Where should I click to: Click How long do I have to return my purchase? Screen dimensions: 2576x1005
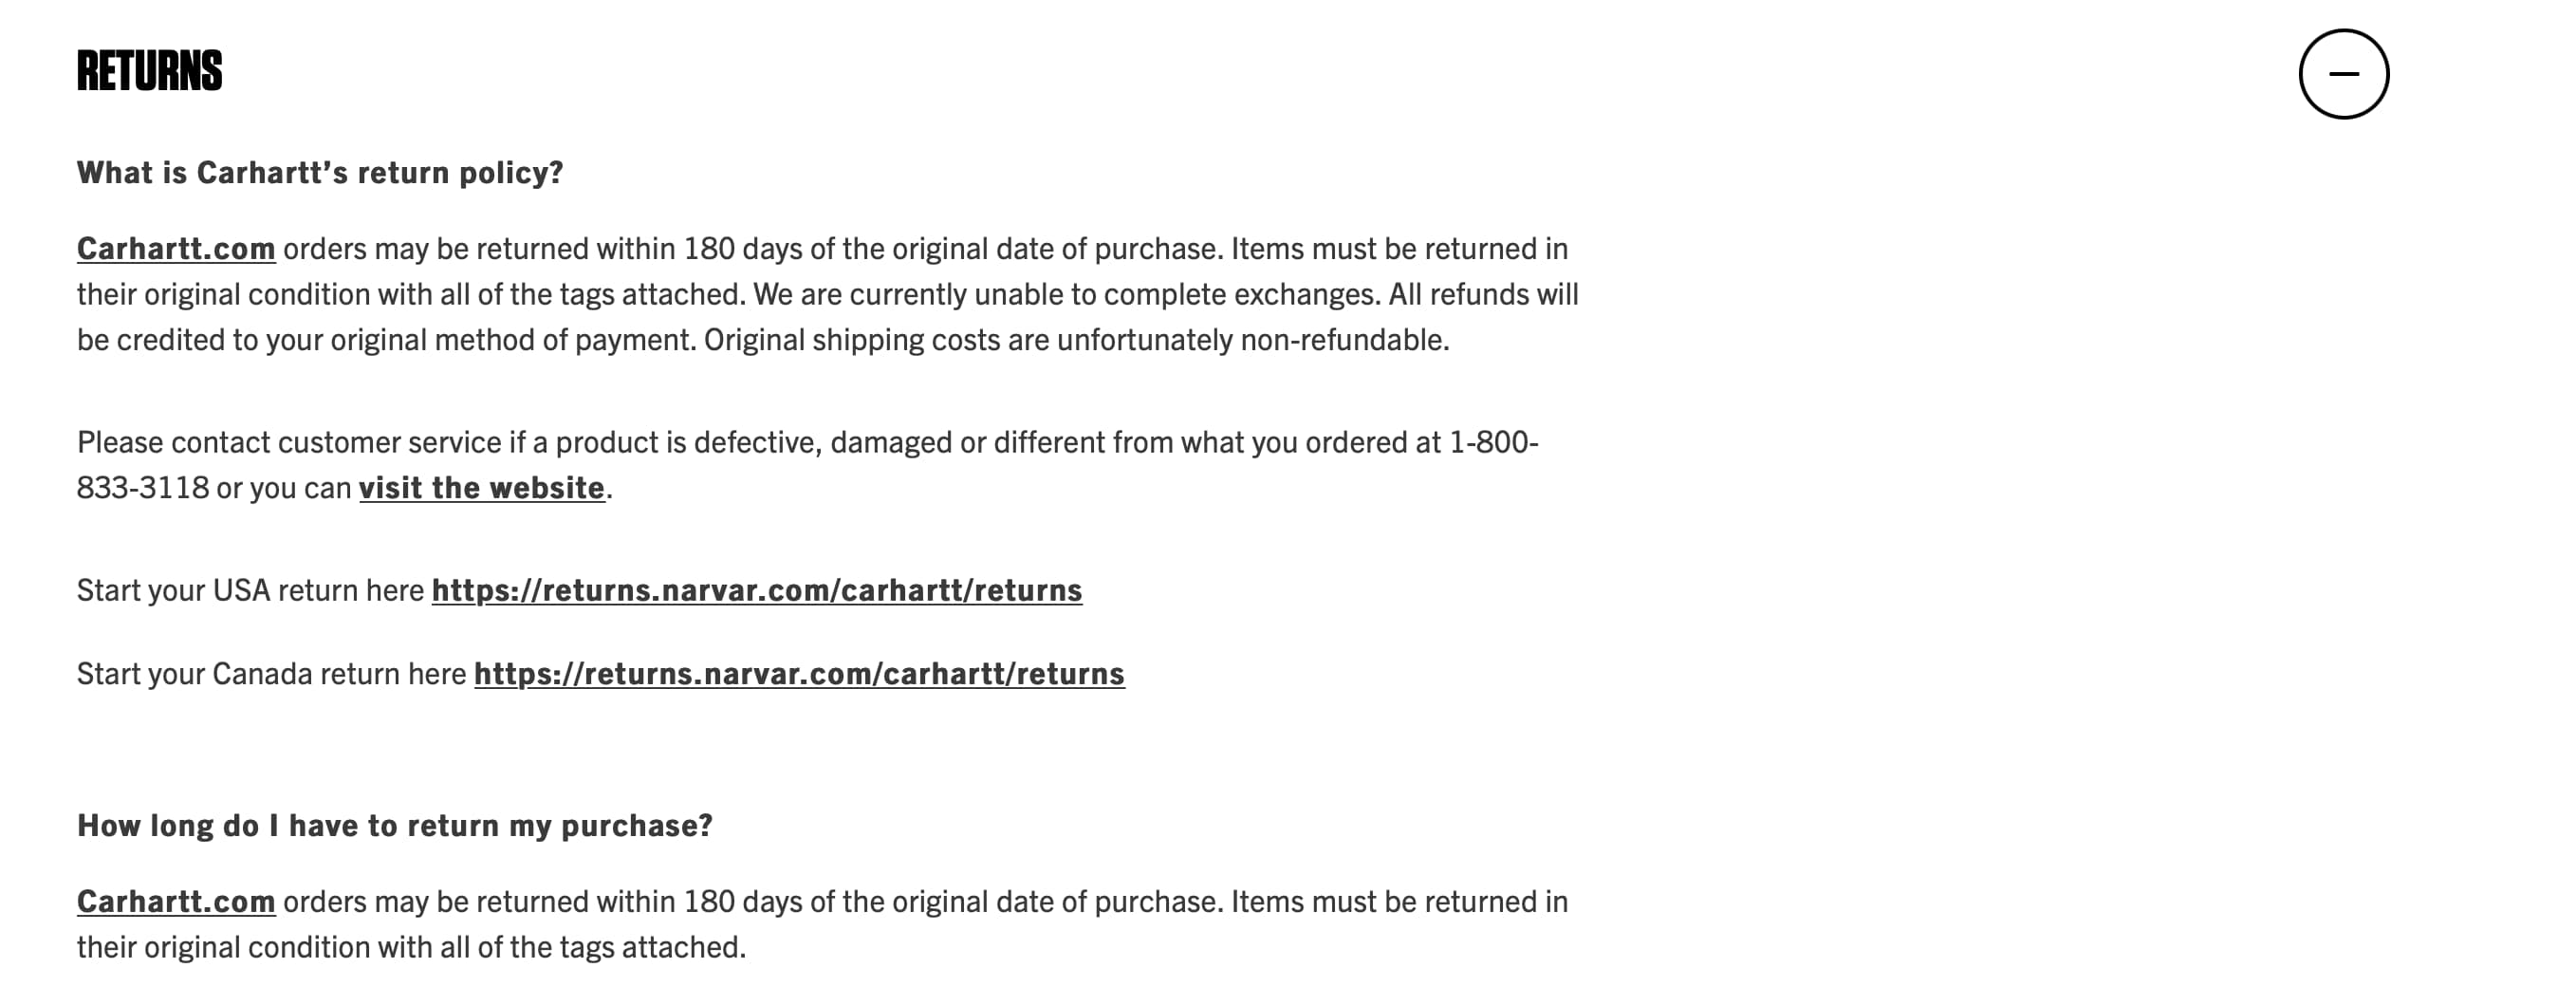396,824
